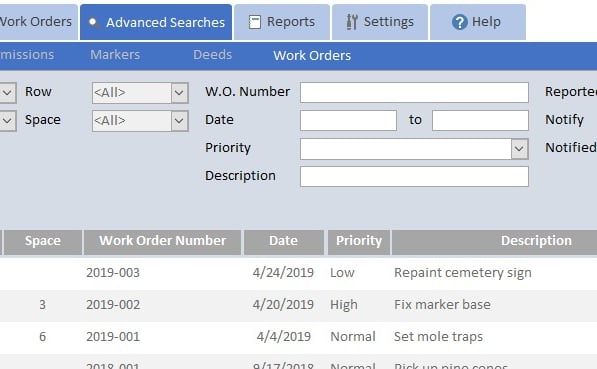This screenshot has width=597, height=369.
Task: Sort by the Space column header
Action: pyautogui.click(x=43, y=242)
